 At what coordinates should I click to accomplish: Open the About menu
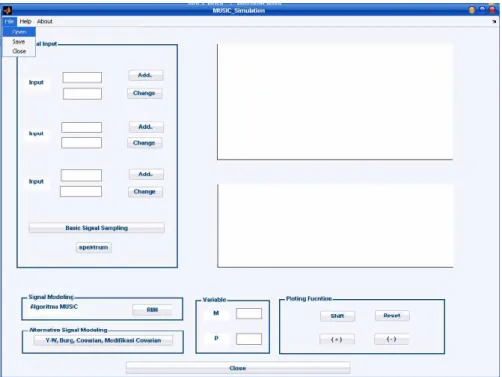click(x=45, y=21)
